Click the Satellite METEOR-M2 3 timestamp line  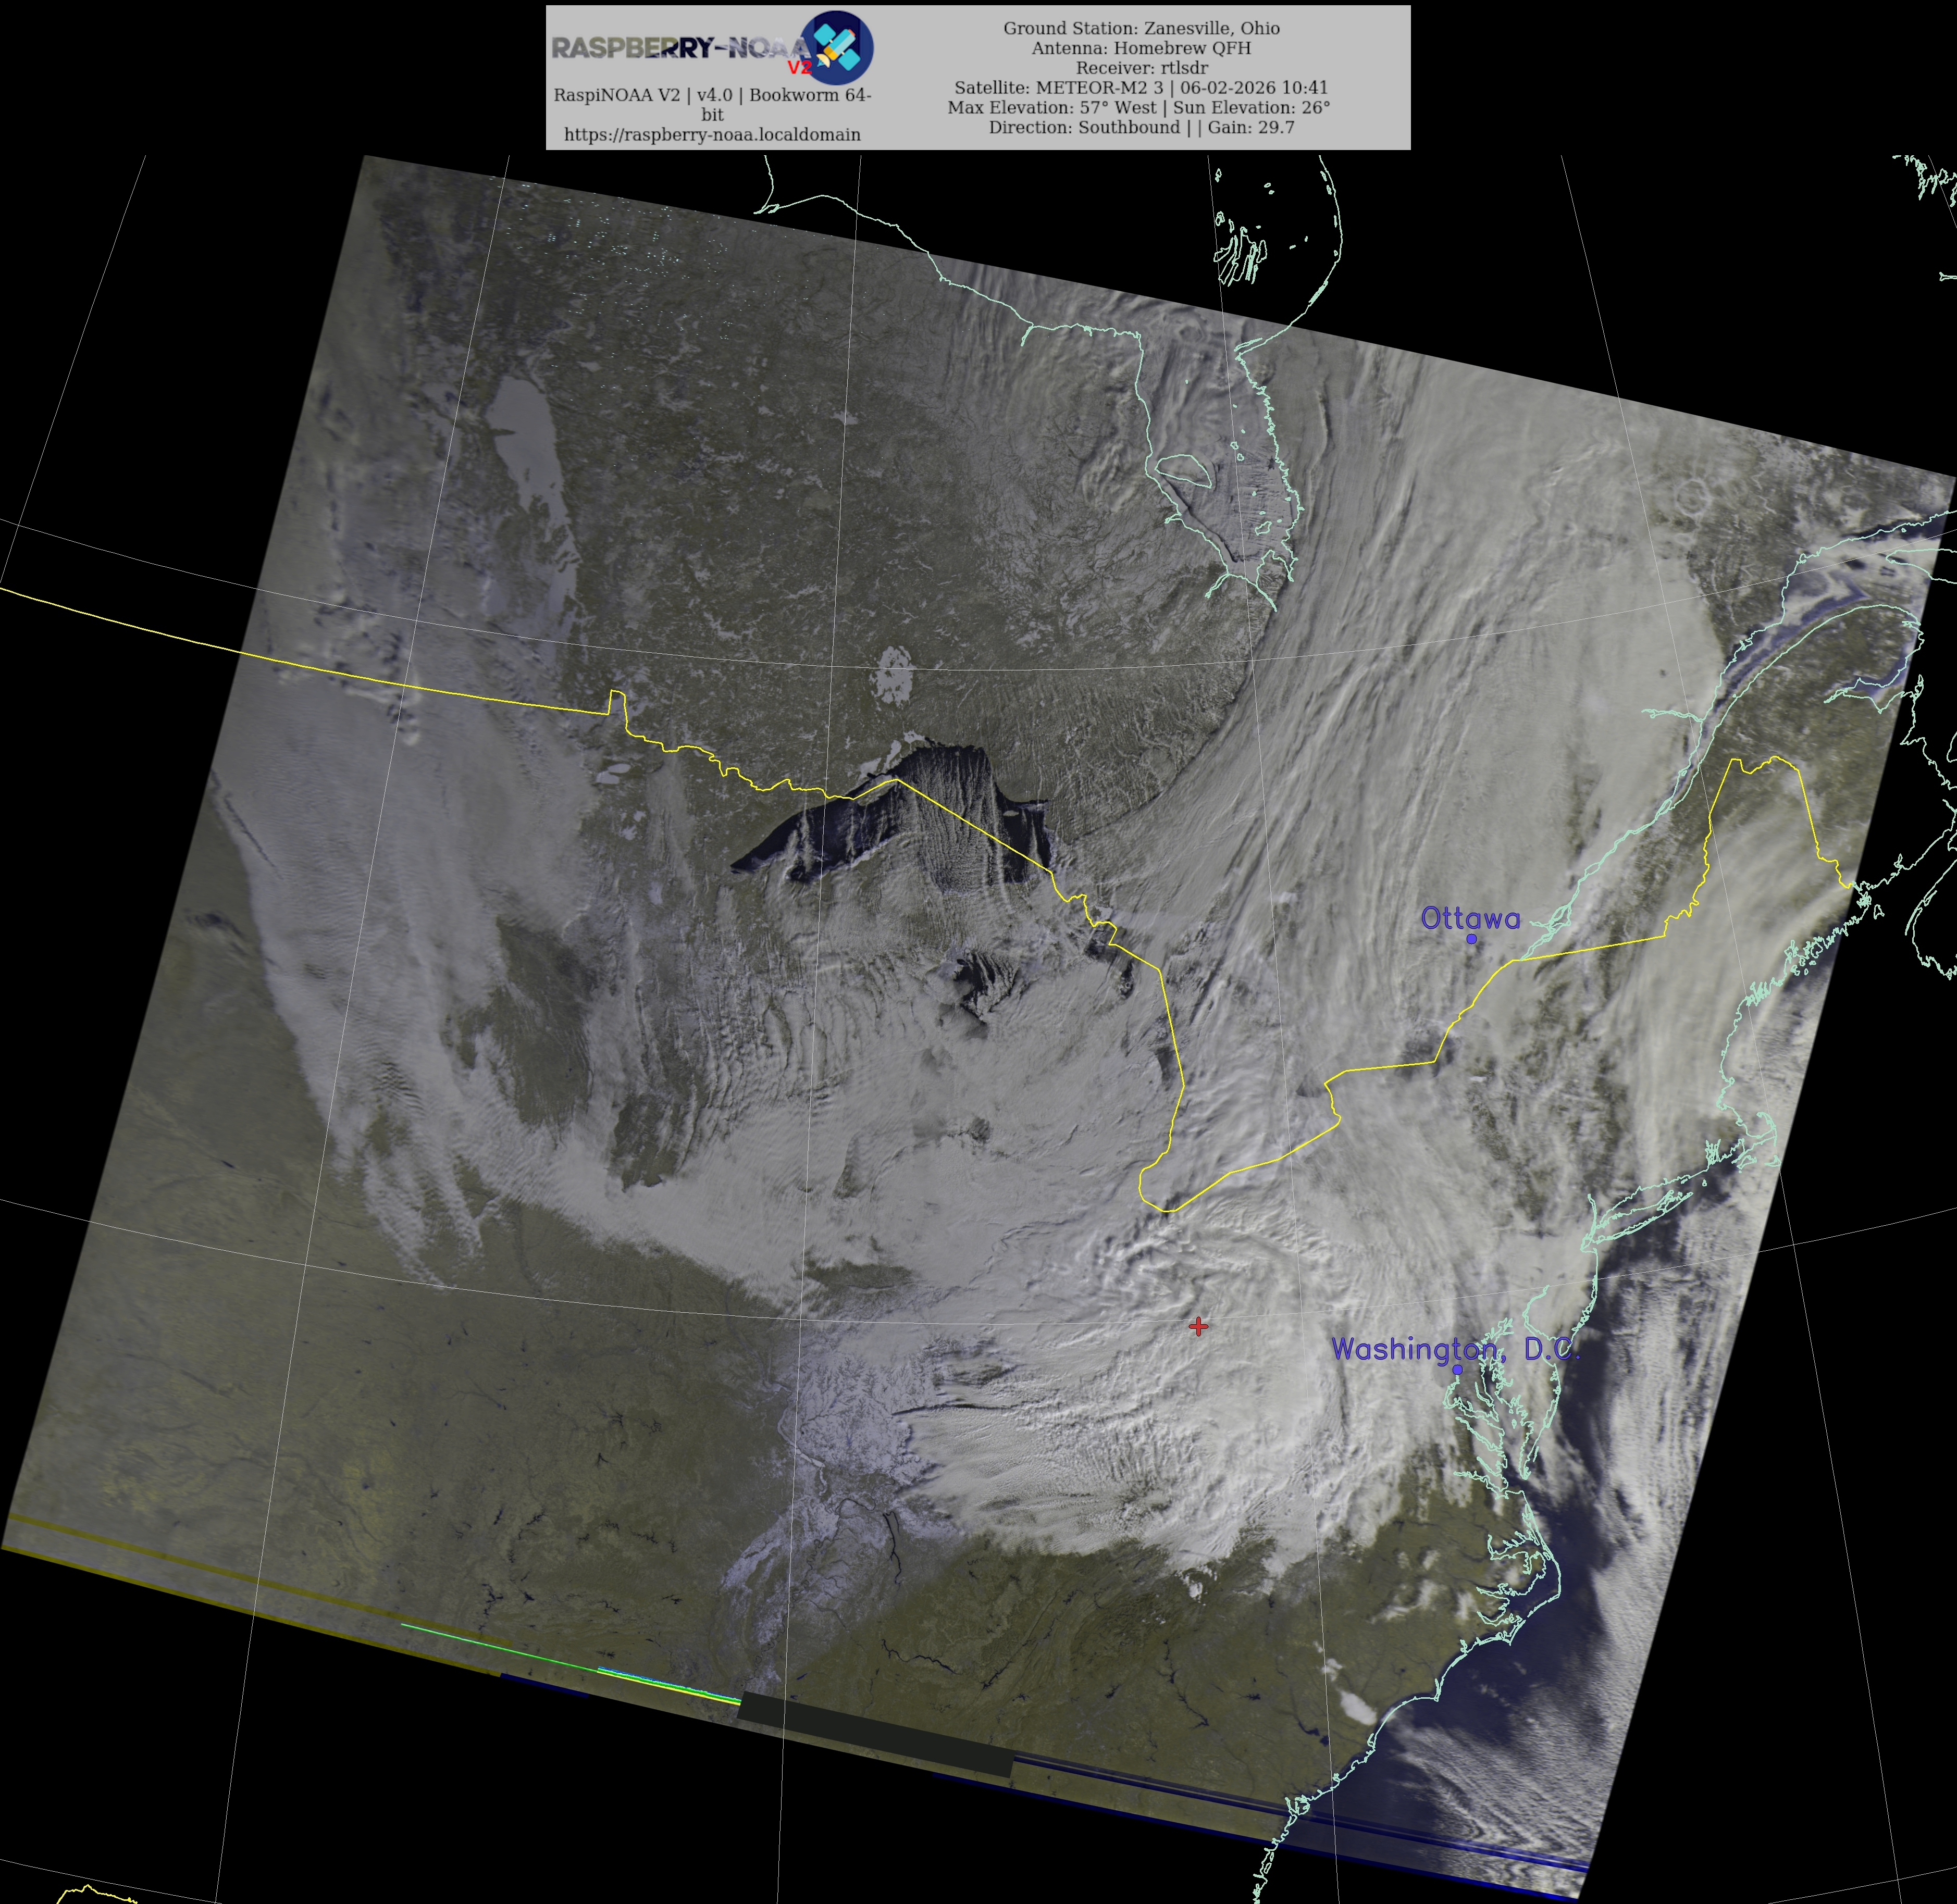coord(1141,88)
